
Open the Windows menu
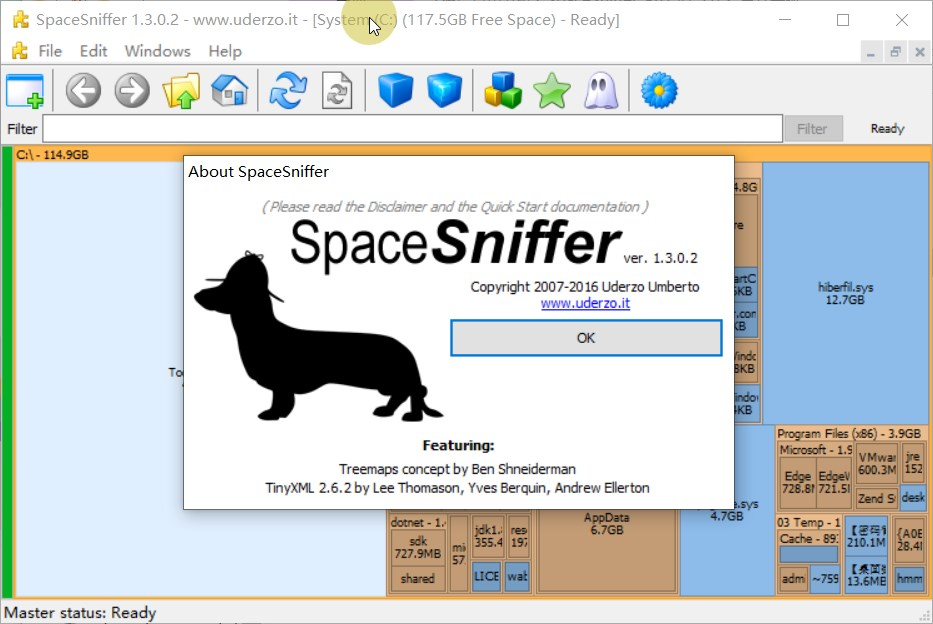click(x=157, y=51)
